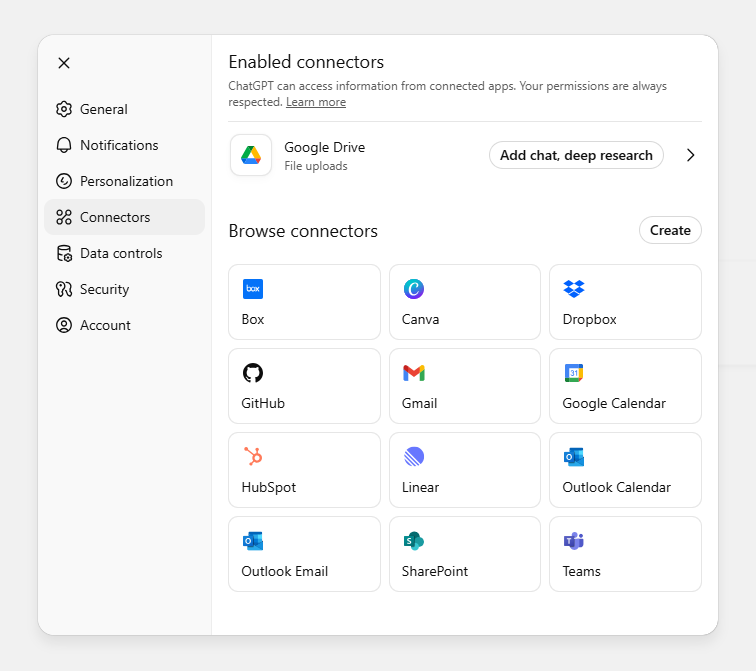The height and width of the screenshot is (671, 756).
Task: Click the Notifications bell icon
Action: 64,145
